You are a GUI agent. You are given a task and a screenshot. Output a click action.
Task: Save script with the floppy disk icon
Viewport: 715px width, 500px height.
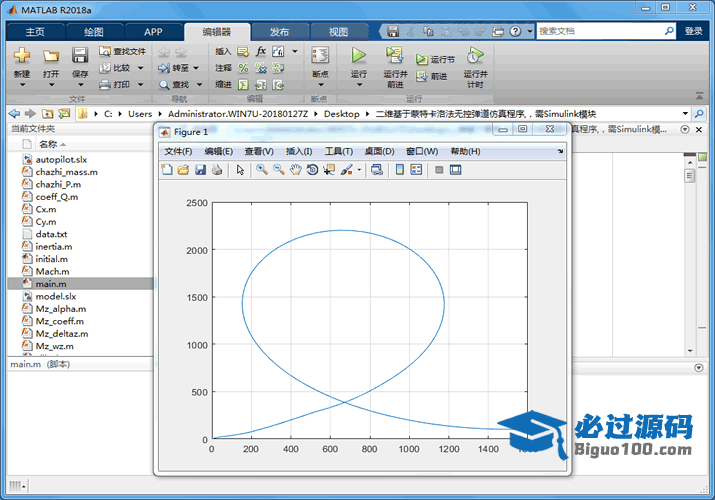(x=80, y=56)
